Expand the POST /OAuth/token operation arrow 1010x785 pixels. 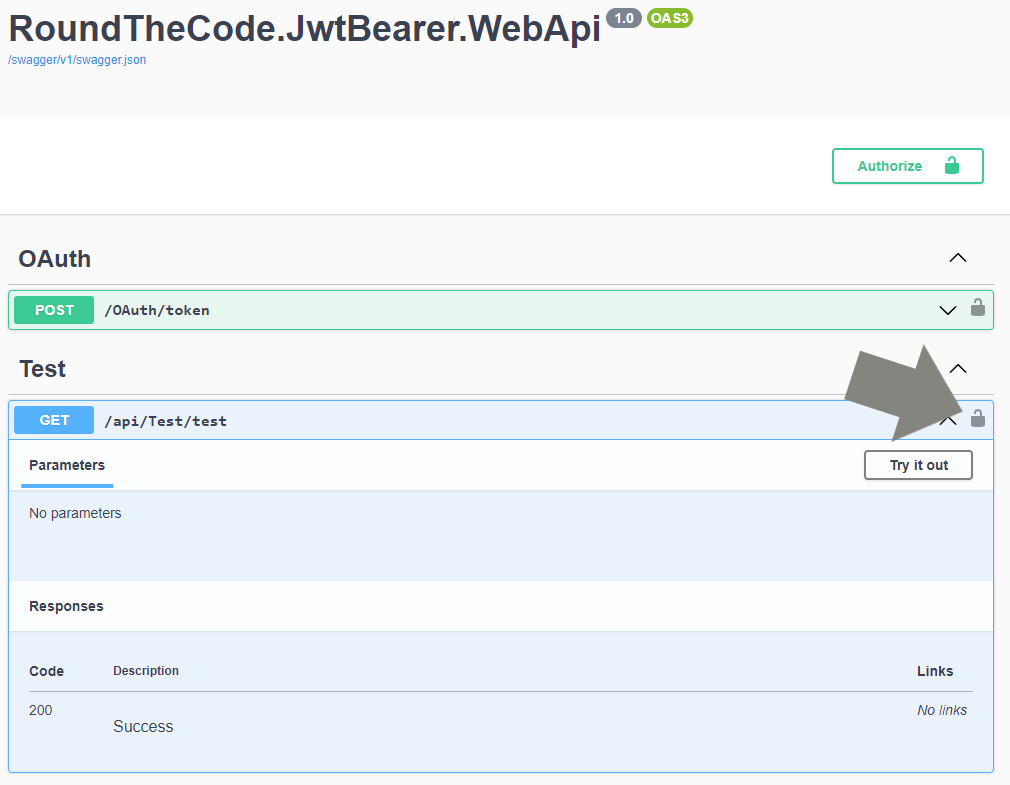click(x=948, y=310)
